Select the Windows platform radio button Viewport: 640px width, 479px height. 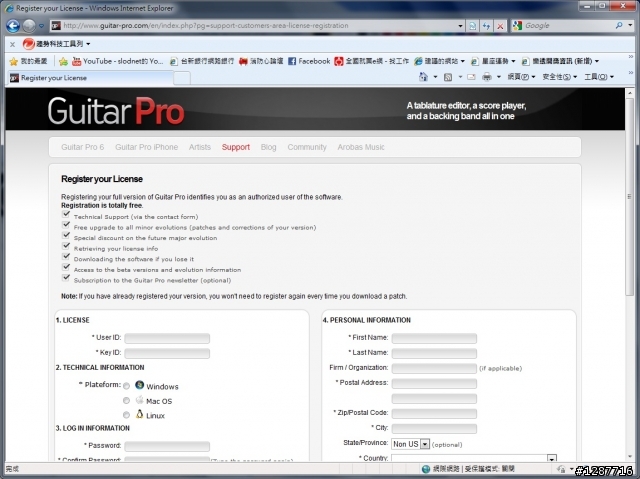(x=127, y=386)
